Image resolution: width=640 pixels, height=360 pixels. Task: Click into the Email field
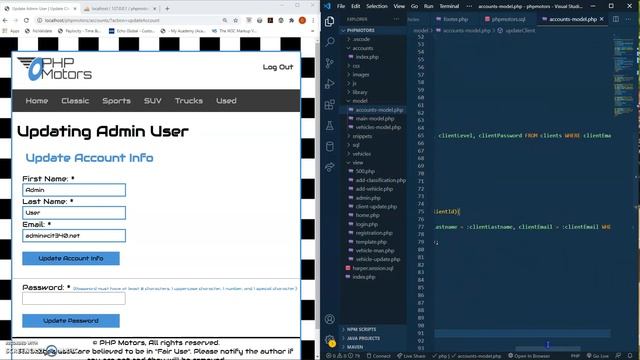click(x=74, y=236)
